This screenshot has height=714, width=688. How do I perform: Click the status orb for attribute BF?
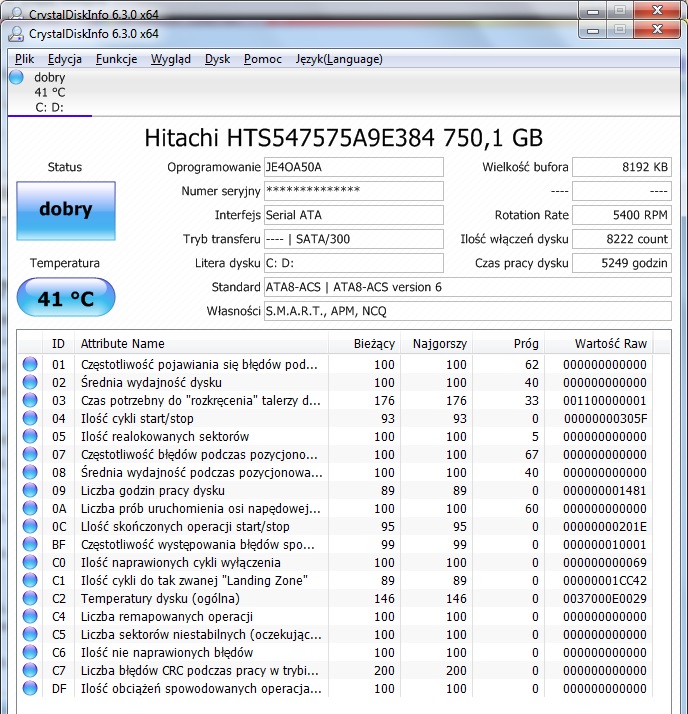pos(30,544)
